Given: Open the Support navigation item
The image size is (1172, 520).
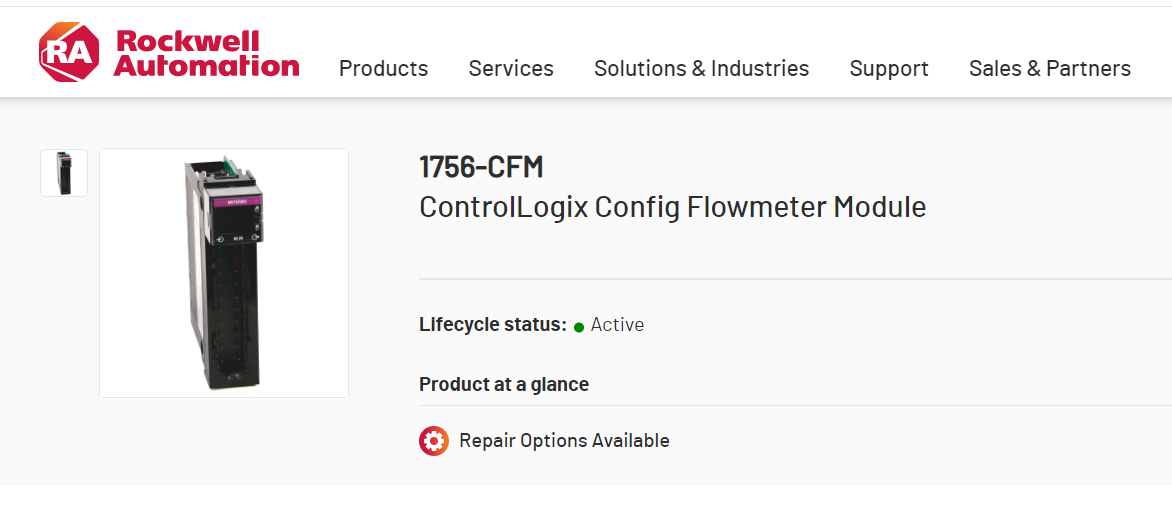Looking at the screenshot, I should pos(889,68).
